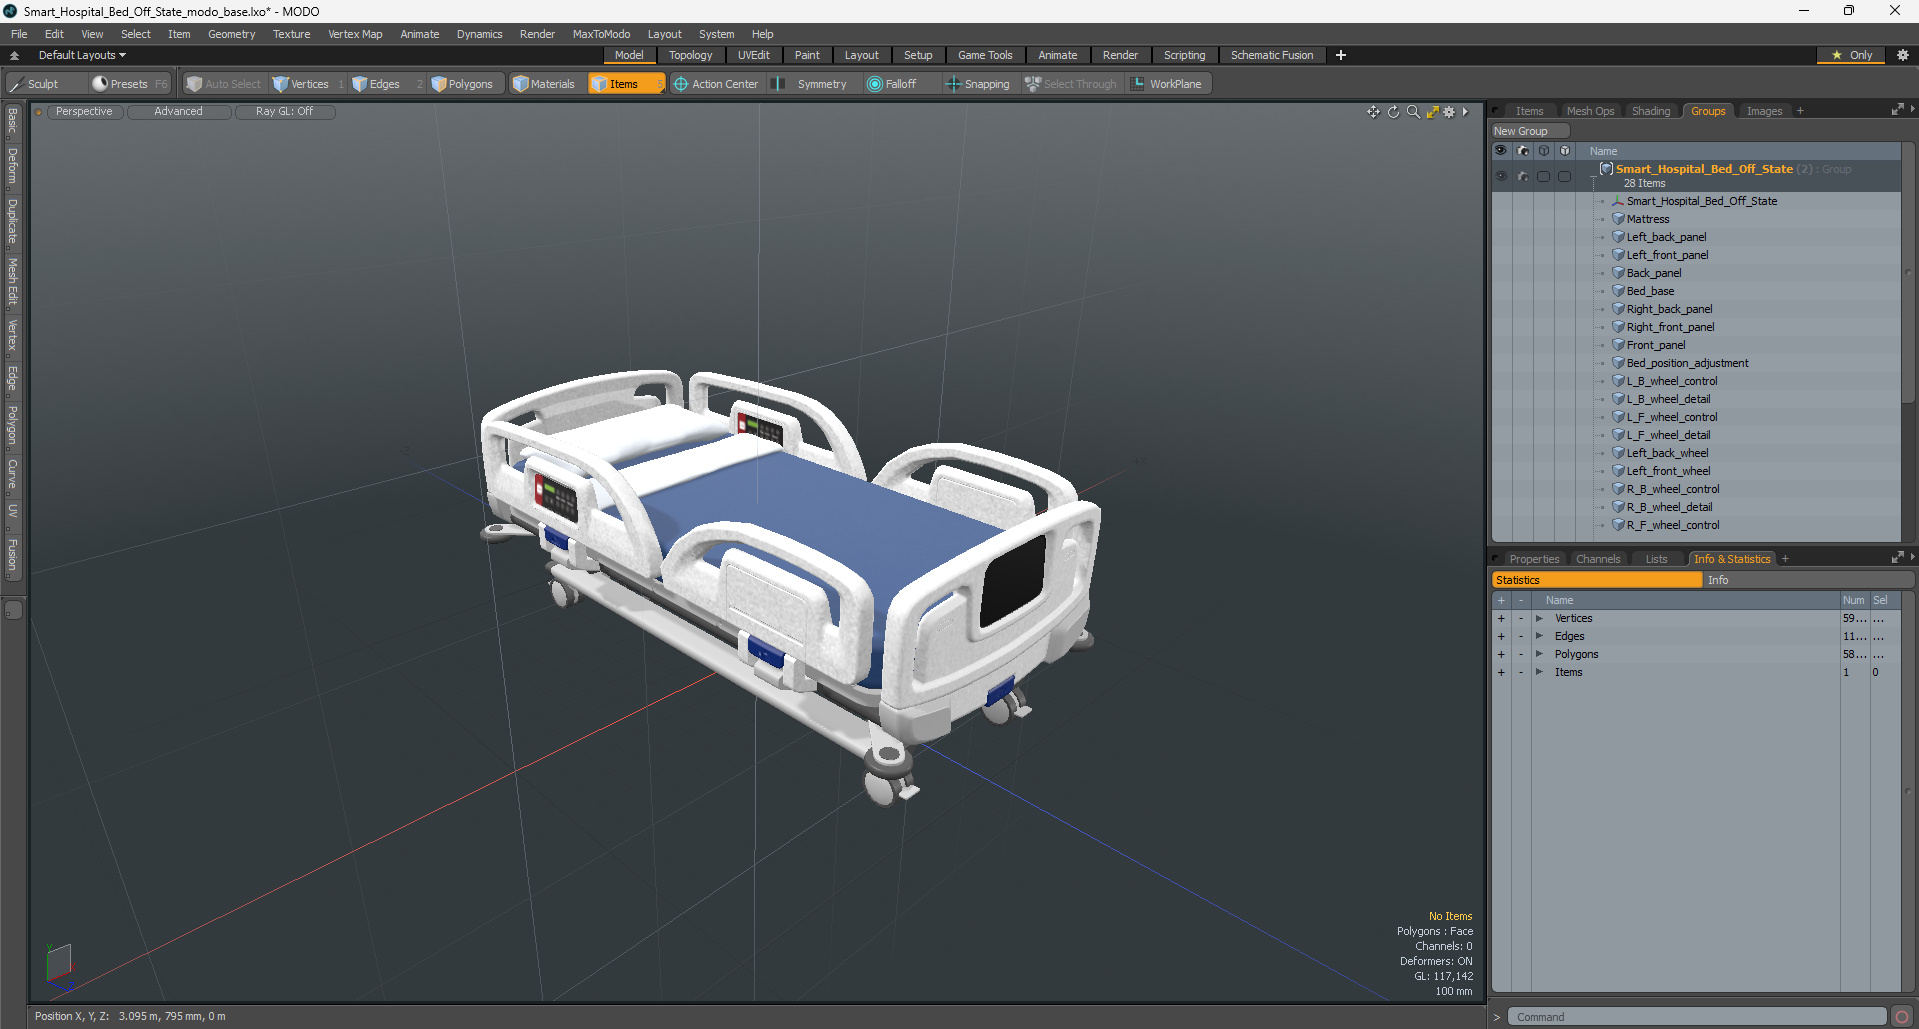Activate Items selection mode
This screenshot has height=1029, width=1919.
(626, 84)
